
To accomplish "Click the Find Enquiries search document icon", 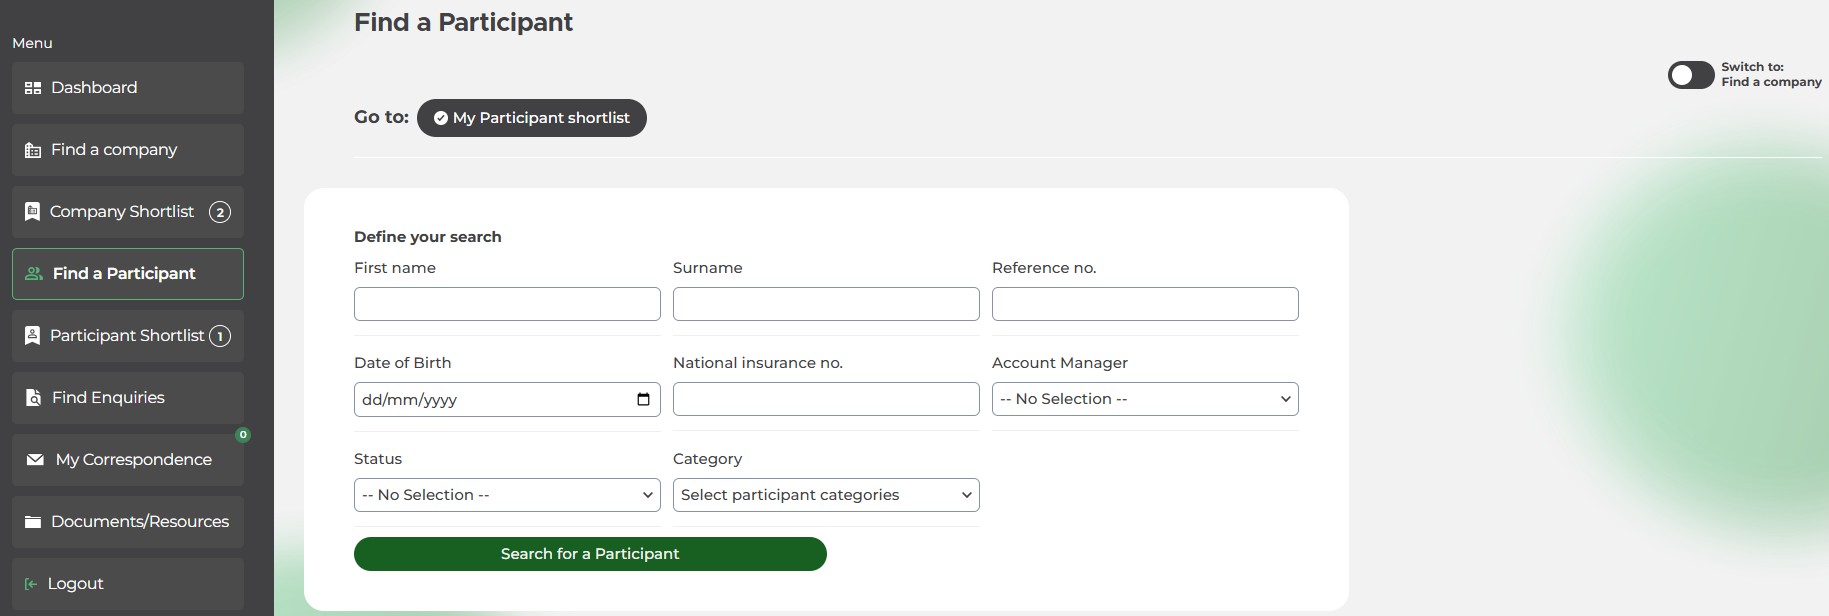I will [x=33, y=398].
